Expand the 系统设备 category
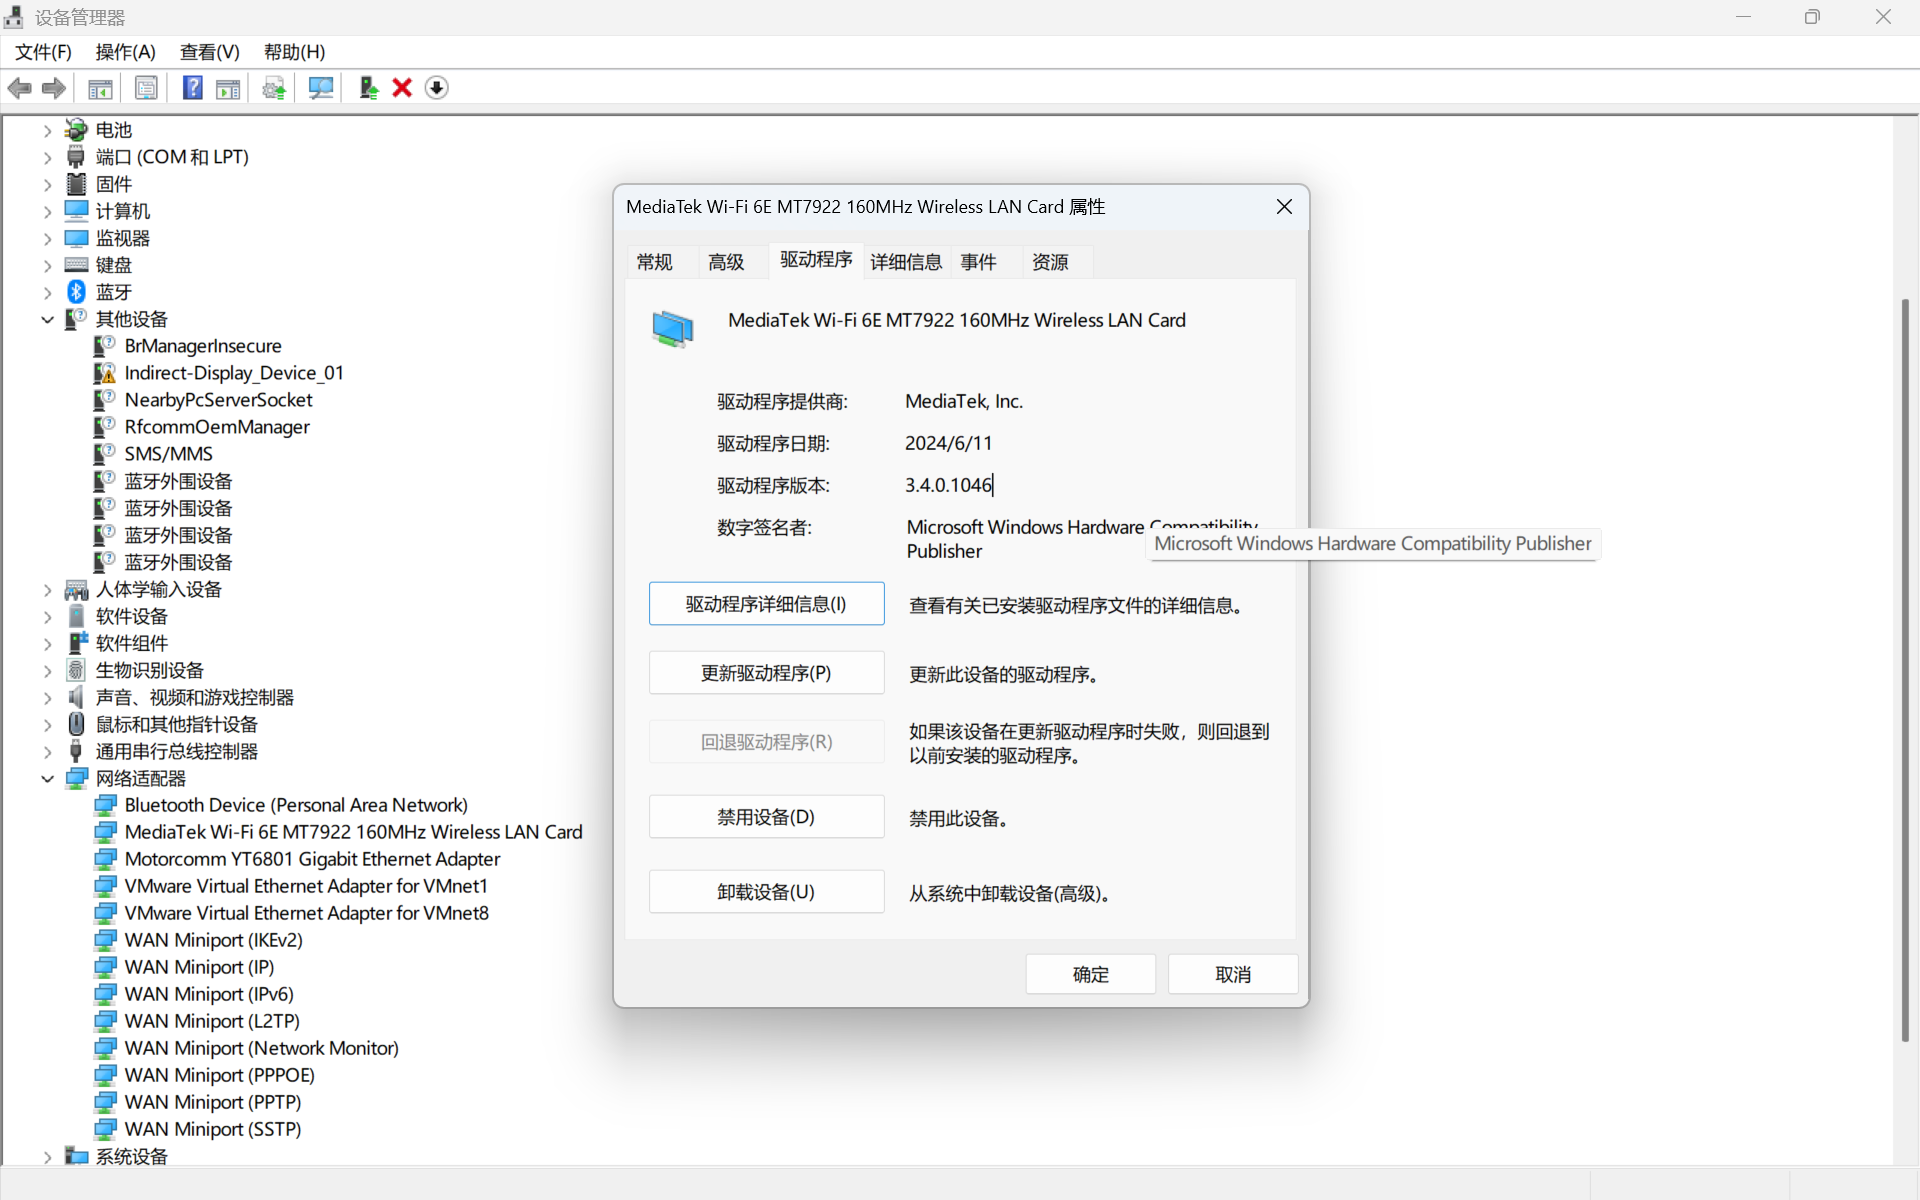The height and width of the screenshot is (1200, 1920). 47,1156
